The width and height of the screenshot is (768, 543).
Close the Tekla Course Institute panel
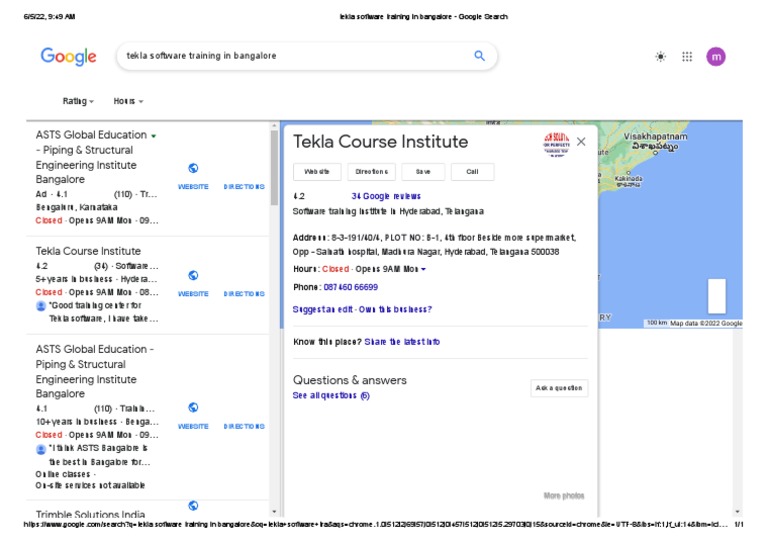(x=581, y=142)
